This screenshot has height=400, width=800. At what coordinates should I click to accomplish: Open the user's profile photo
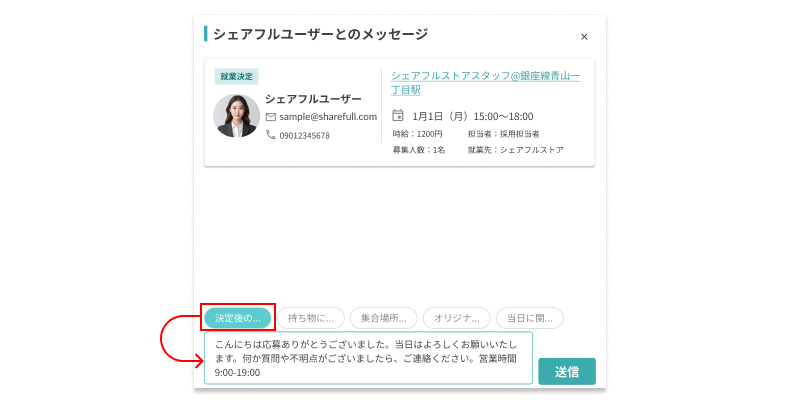point(236,116)
